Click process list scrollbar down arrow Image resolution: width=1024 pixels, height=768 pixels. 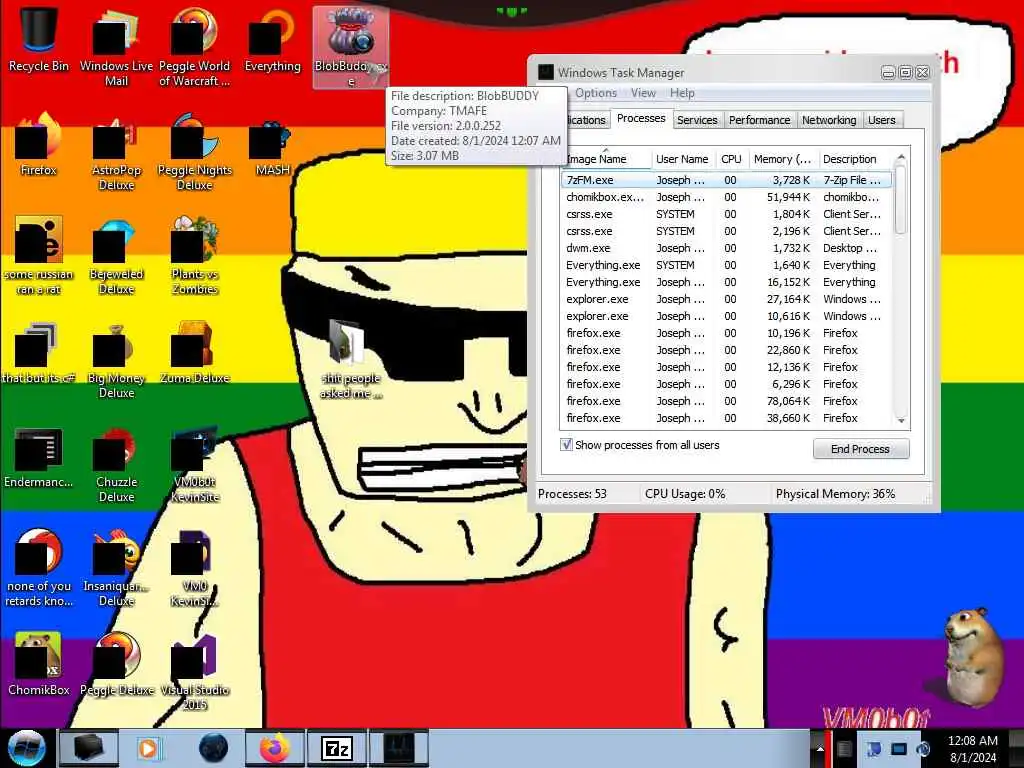click(901, 420)
